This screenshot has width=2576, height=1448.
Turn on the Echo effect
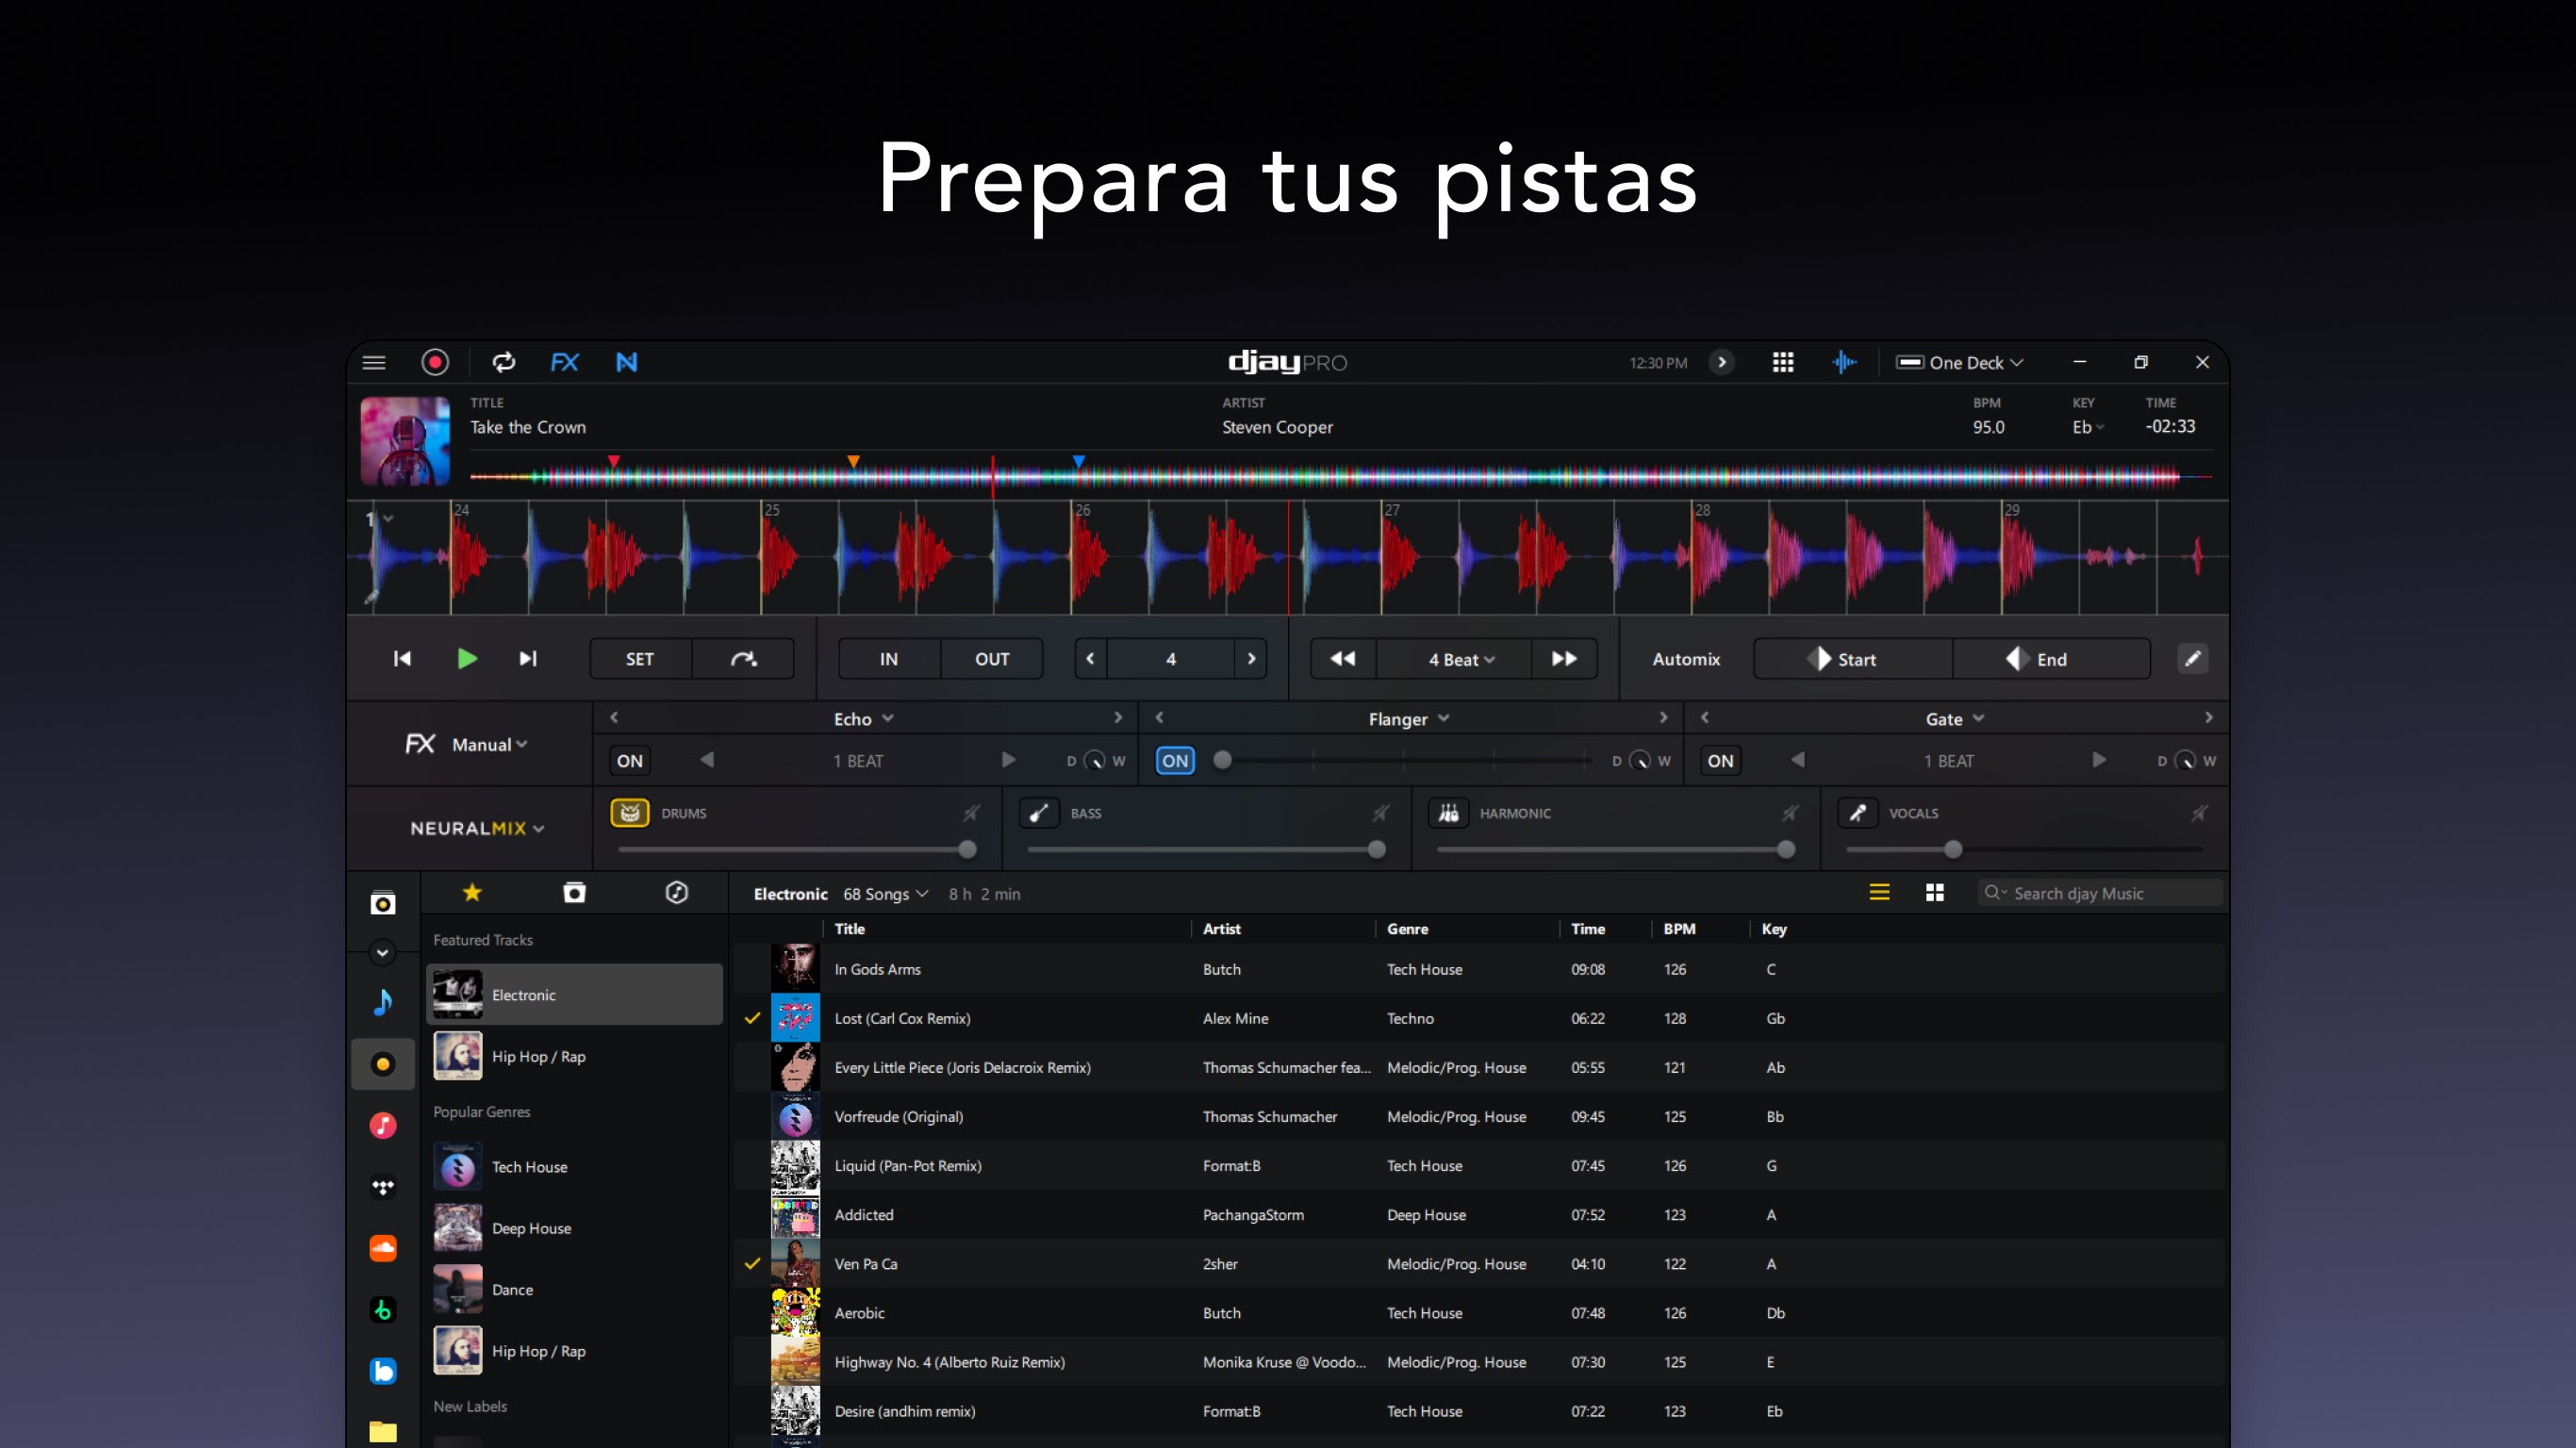point(630,760)
